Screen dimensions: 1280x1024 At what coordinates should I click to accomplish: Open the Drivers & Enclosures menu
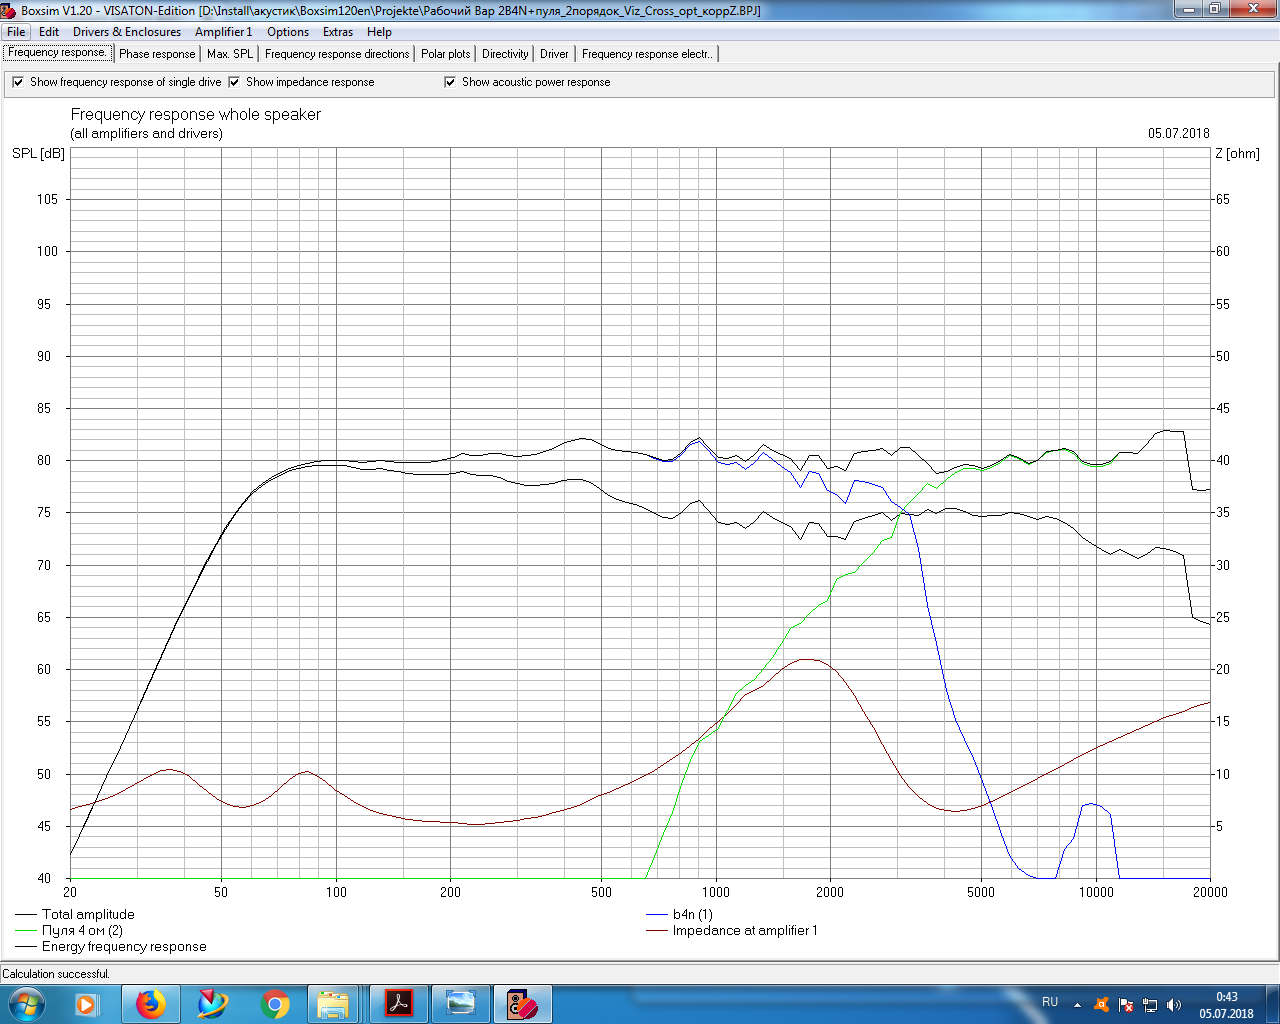(x=126, y=32)
